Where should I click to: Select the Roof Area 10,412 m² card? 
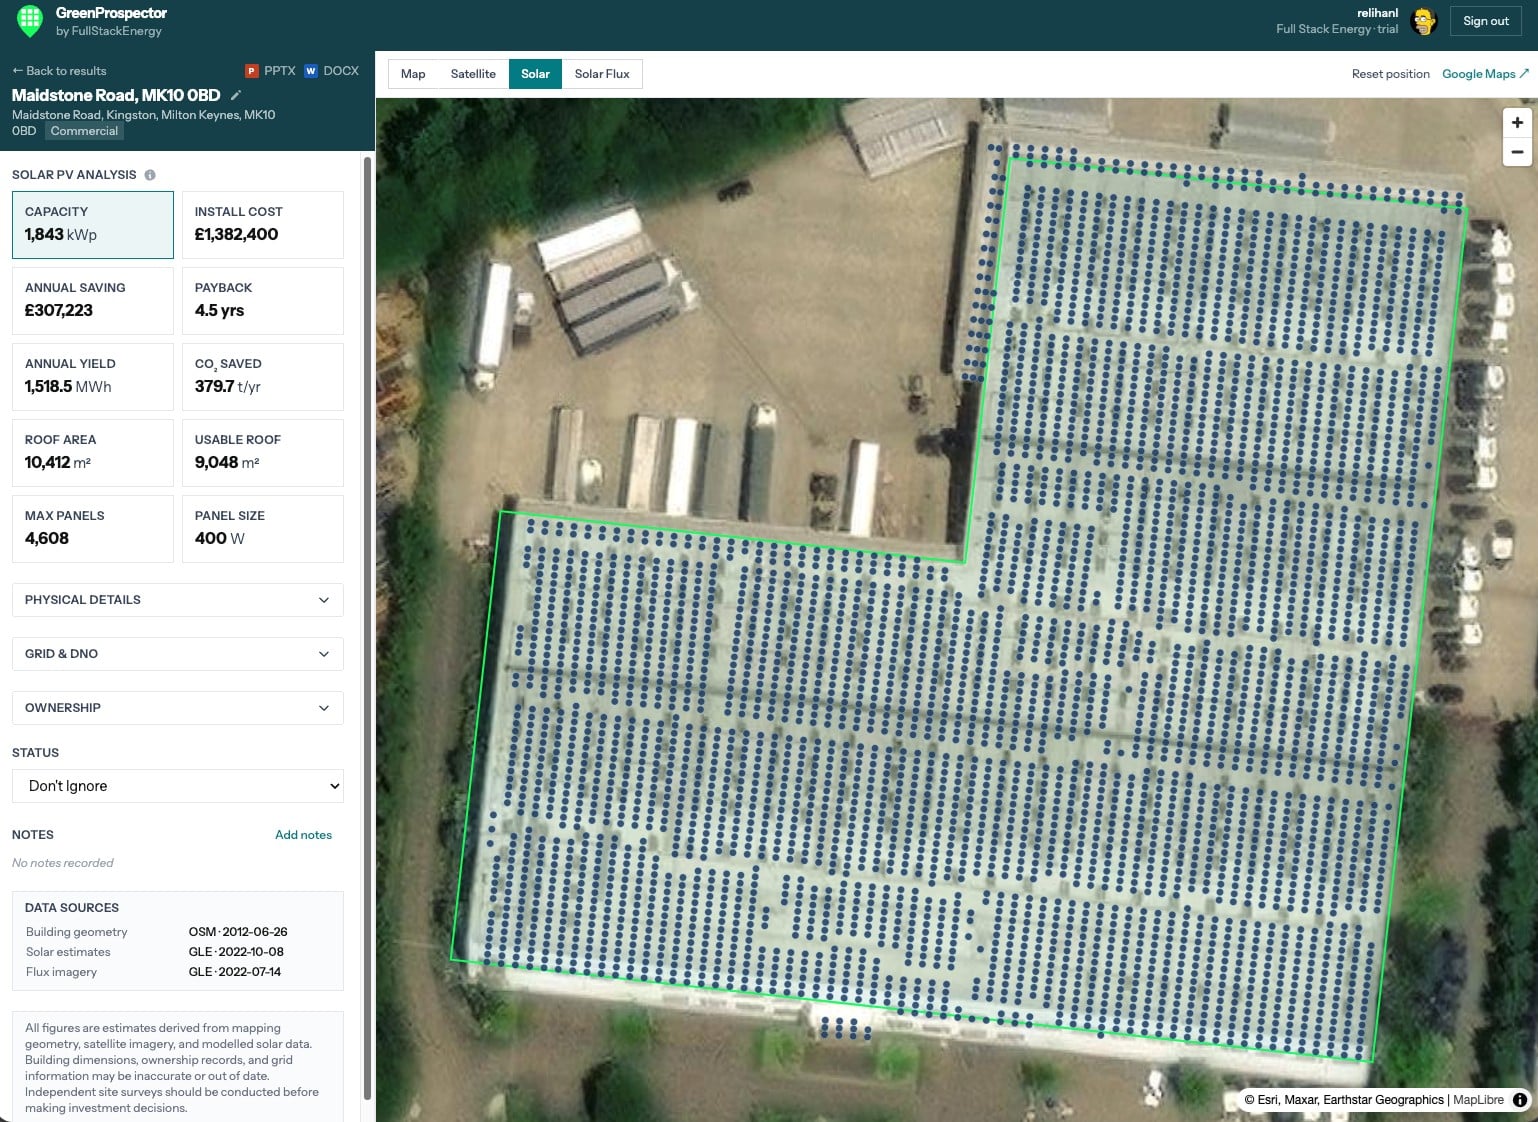click(93, 453)
